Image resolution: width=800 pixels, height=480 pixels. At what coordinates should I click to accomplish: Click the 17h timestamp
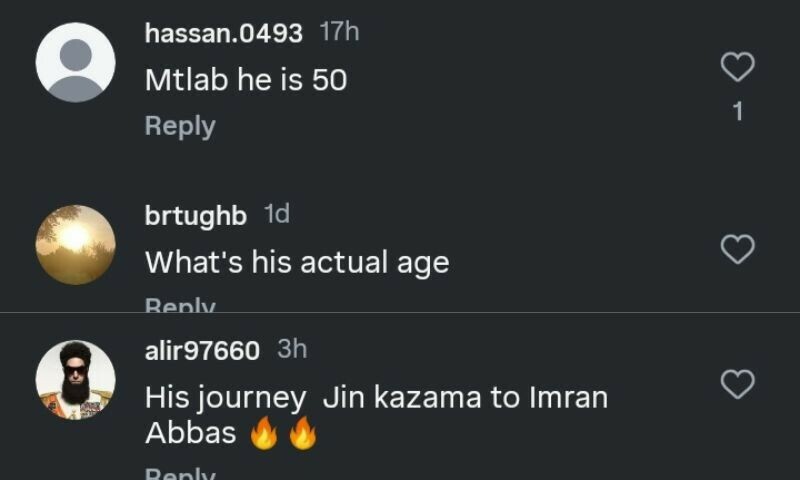tap(339, 32)
